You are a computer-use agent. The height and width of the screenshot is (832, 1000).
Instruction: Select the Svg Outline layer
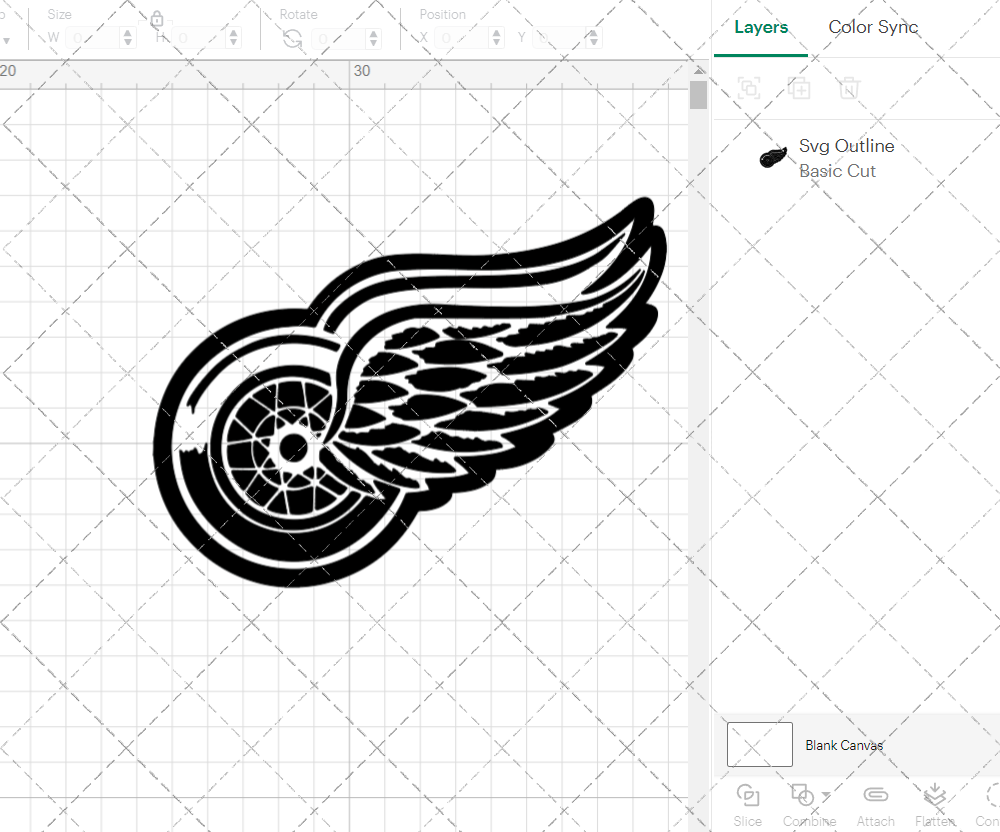click(x=846, y=145)
